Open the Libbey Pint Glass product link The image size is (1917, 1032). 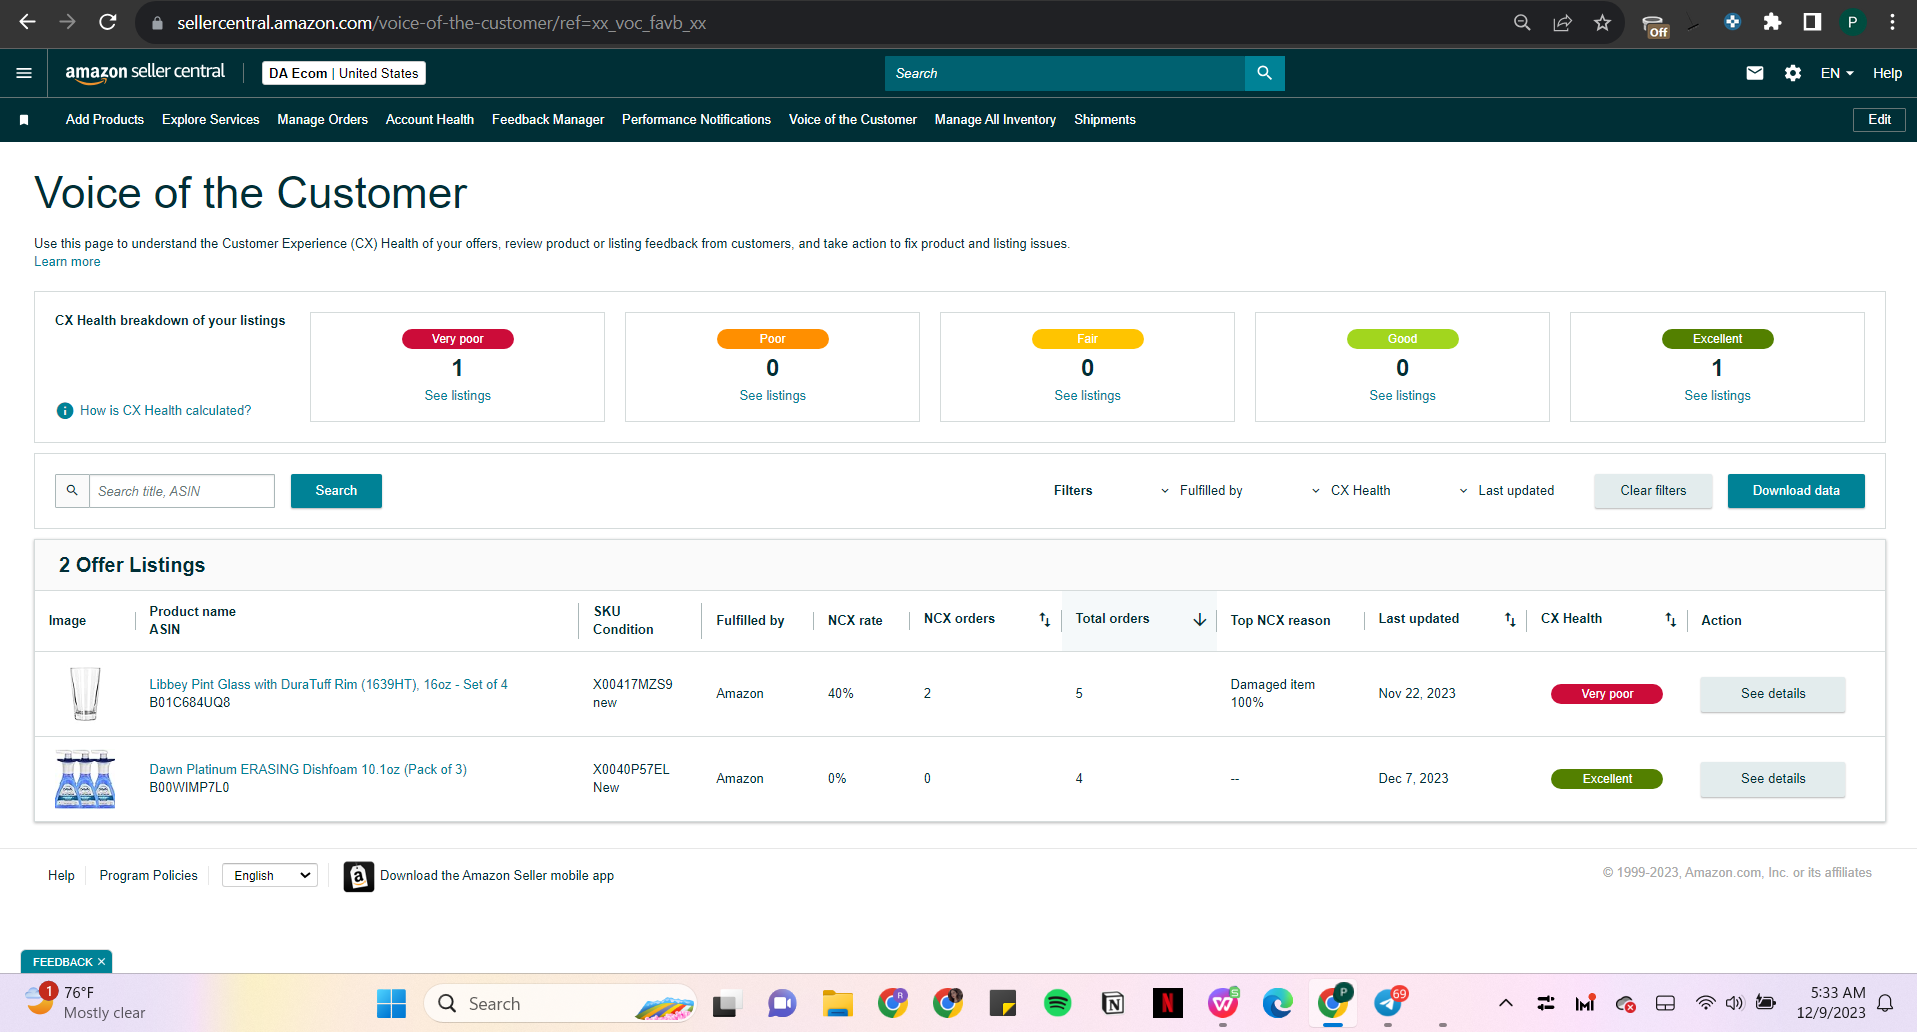(329, 685)
